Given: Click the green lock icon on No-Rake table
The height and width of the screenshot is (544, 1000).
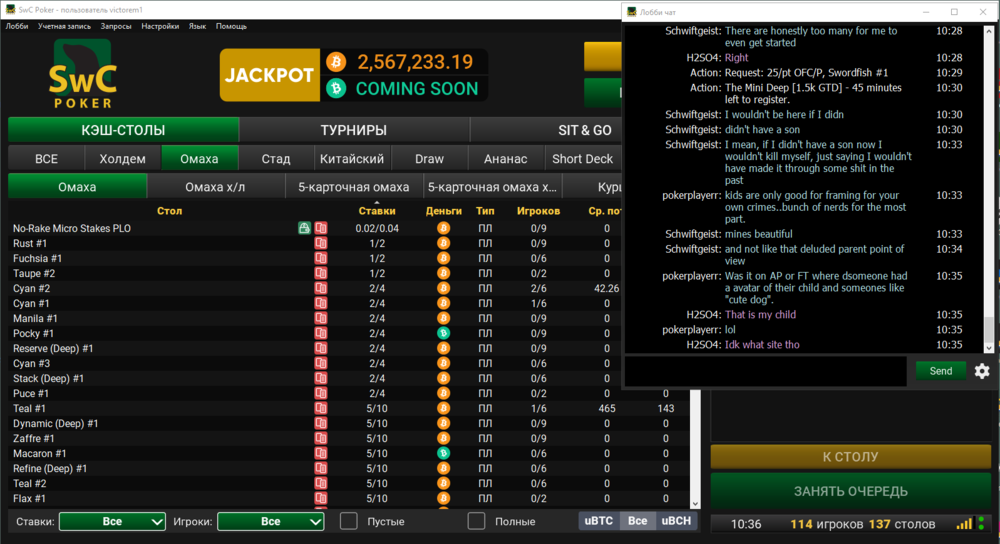Looking at the screenshot, I should (x=304, y=229).
